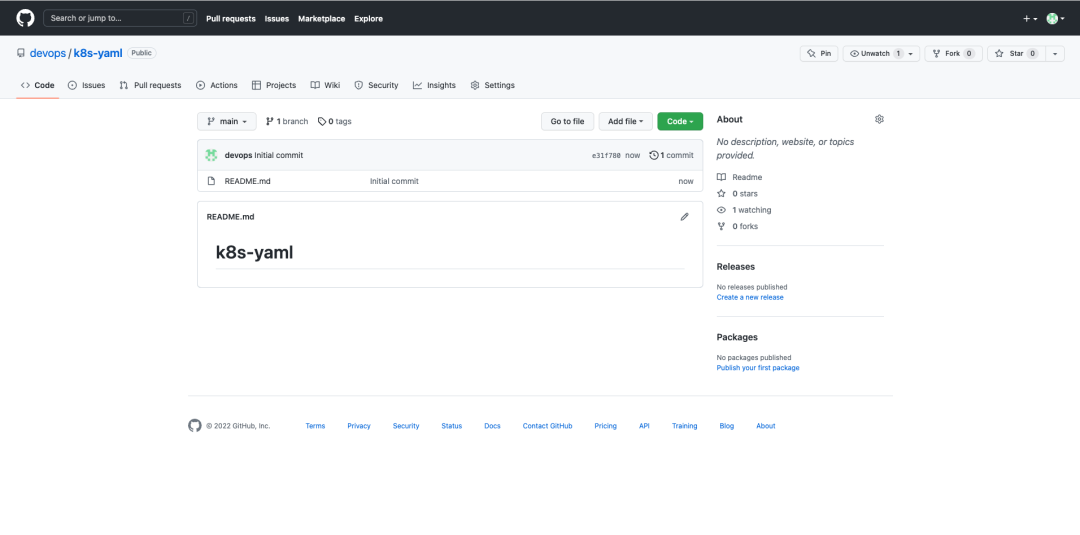Open commit hash e31f780
Screen dimensions: 1080x535
coord(606,156)
